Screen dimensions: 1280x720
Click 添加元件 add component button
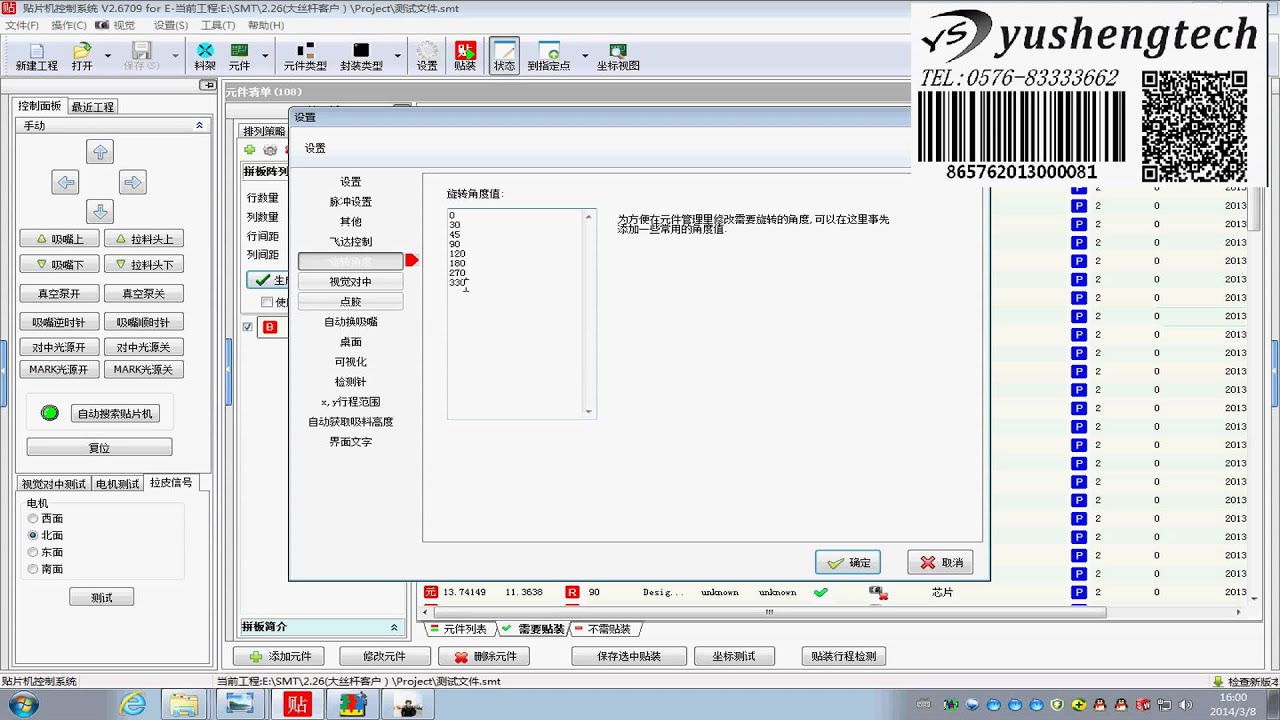click(281, 657)
